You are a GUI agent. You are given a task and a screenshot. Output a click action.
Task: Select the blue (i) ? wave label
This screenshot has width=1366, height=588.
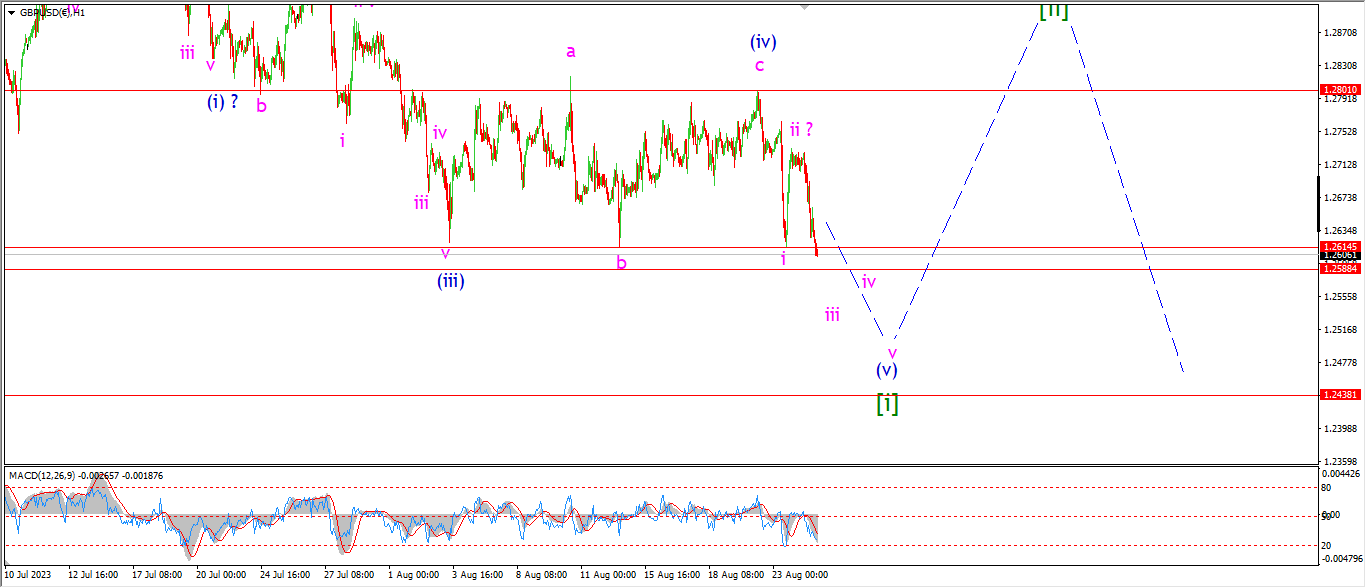223,101
